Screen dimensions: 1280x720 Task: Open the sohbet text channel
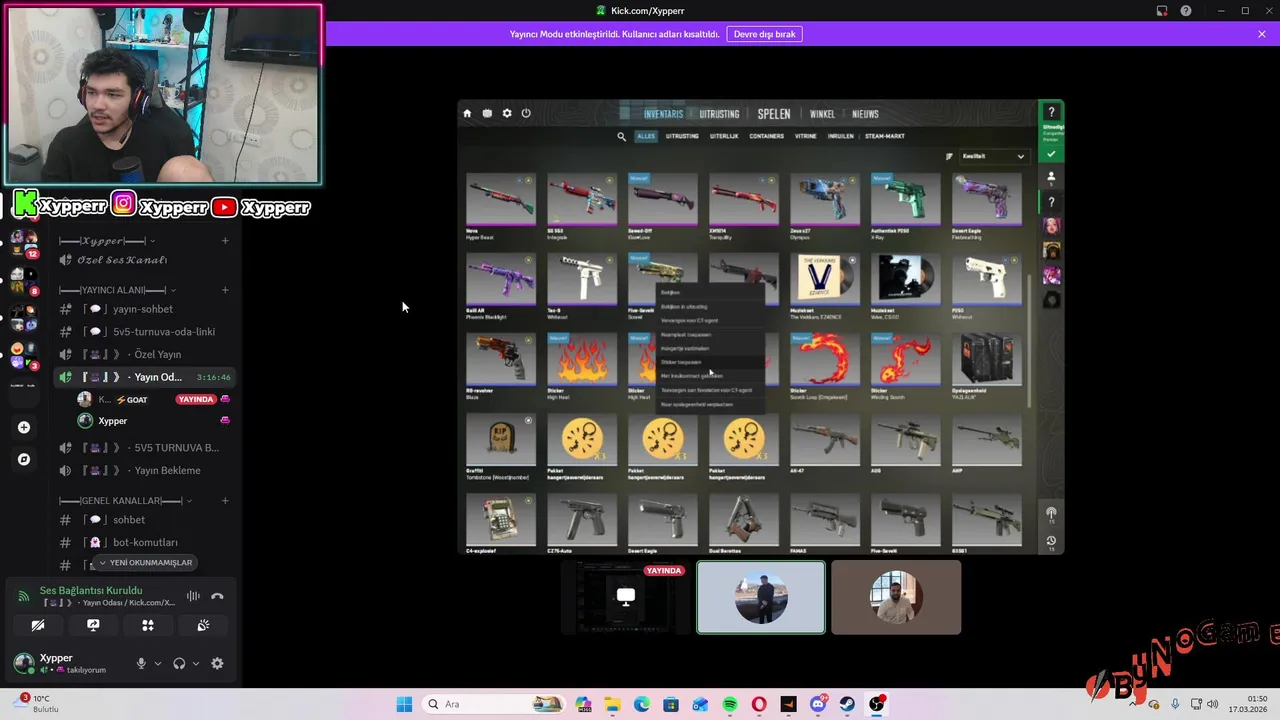tap(146, 520)
